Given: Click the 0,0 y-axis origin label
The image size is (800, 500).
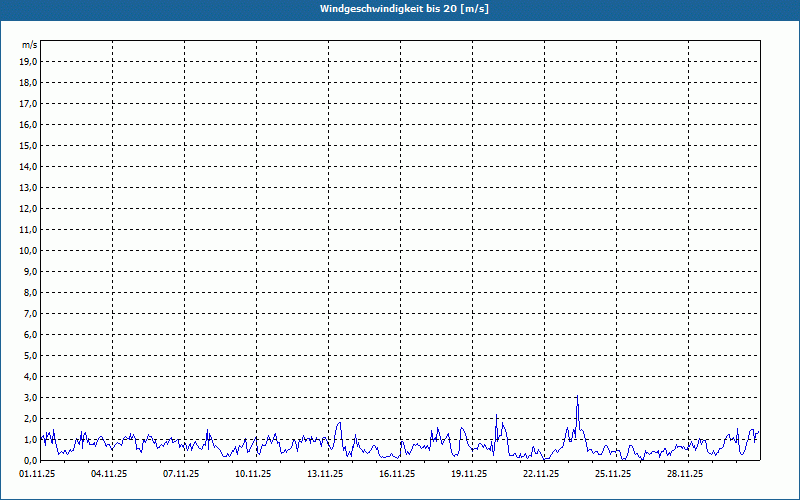Looking at the screenshot, I should tap(29, 460).
